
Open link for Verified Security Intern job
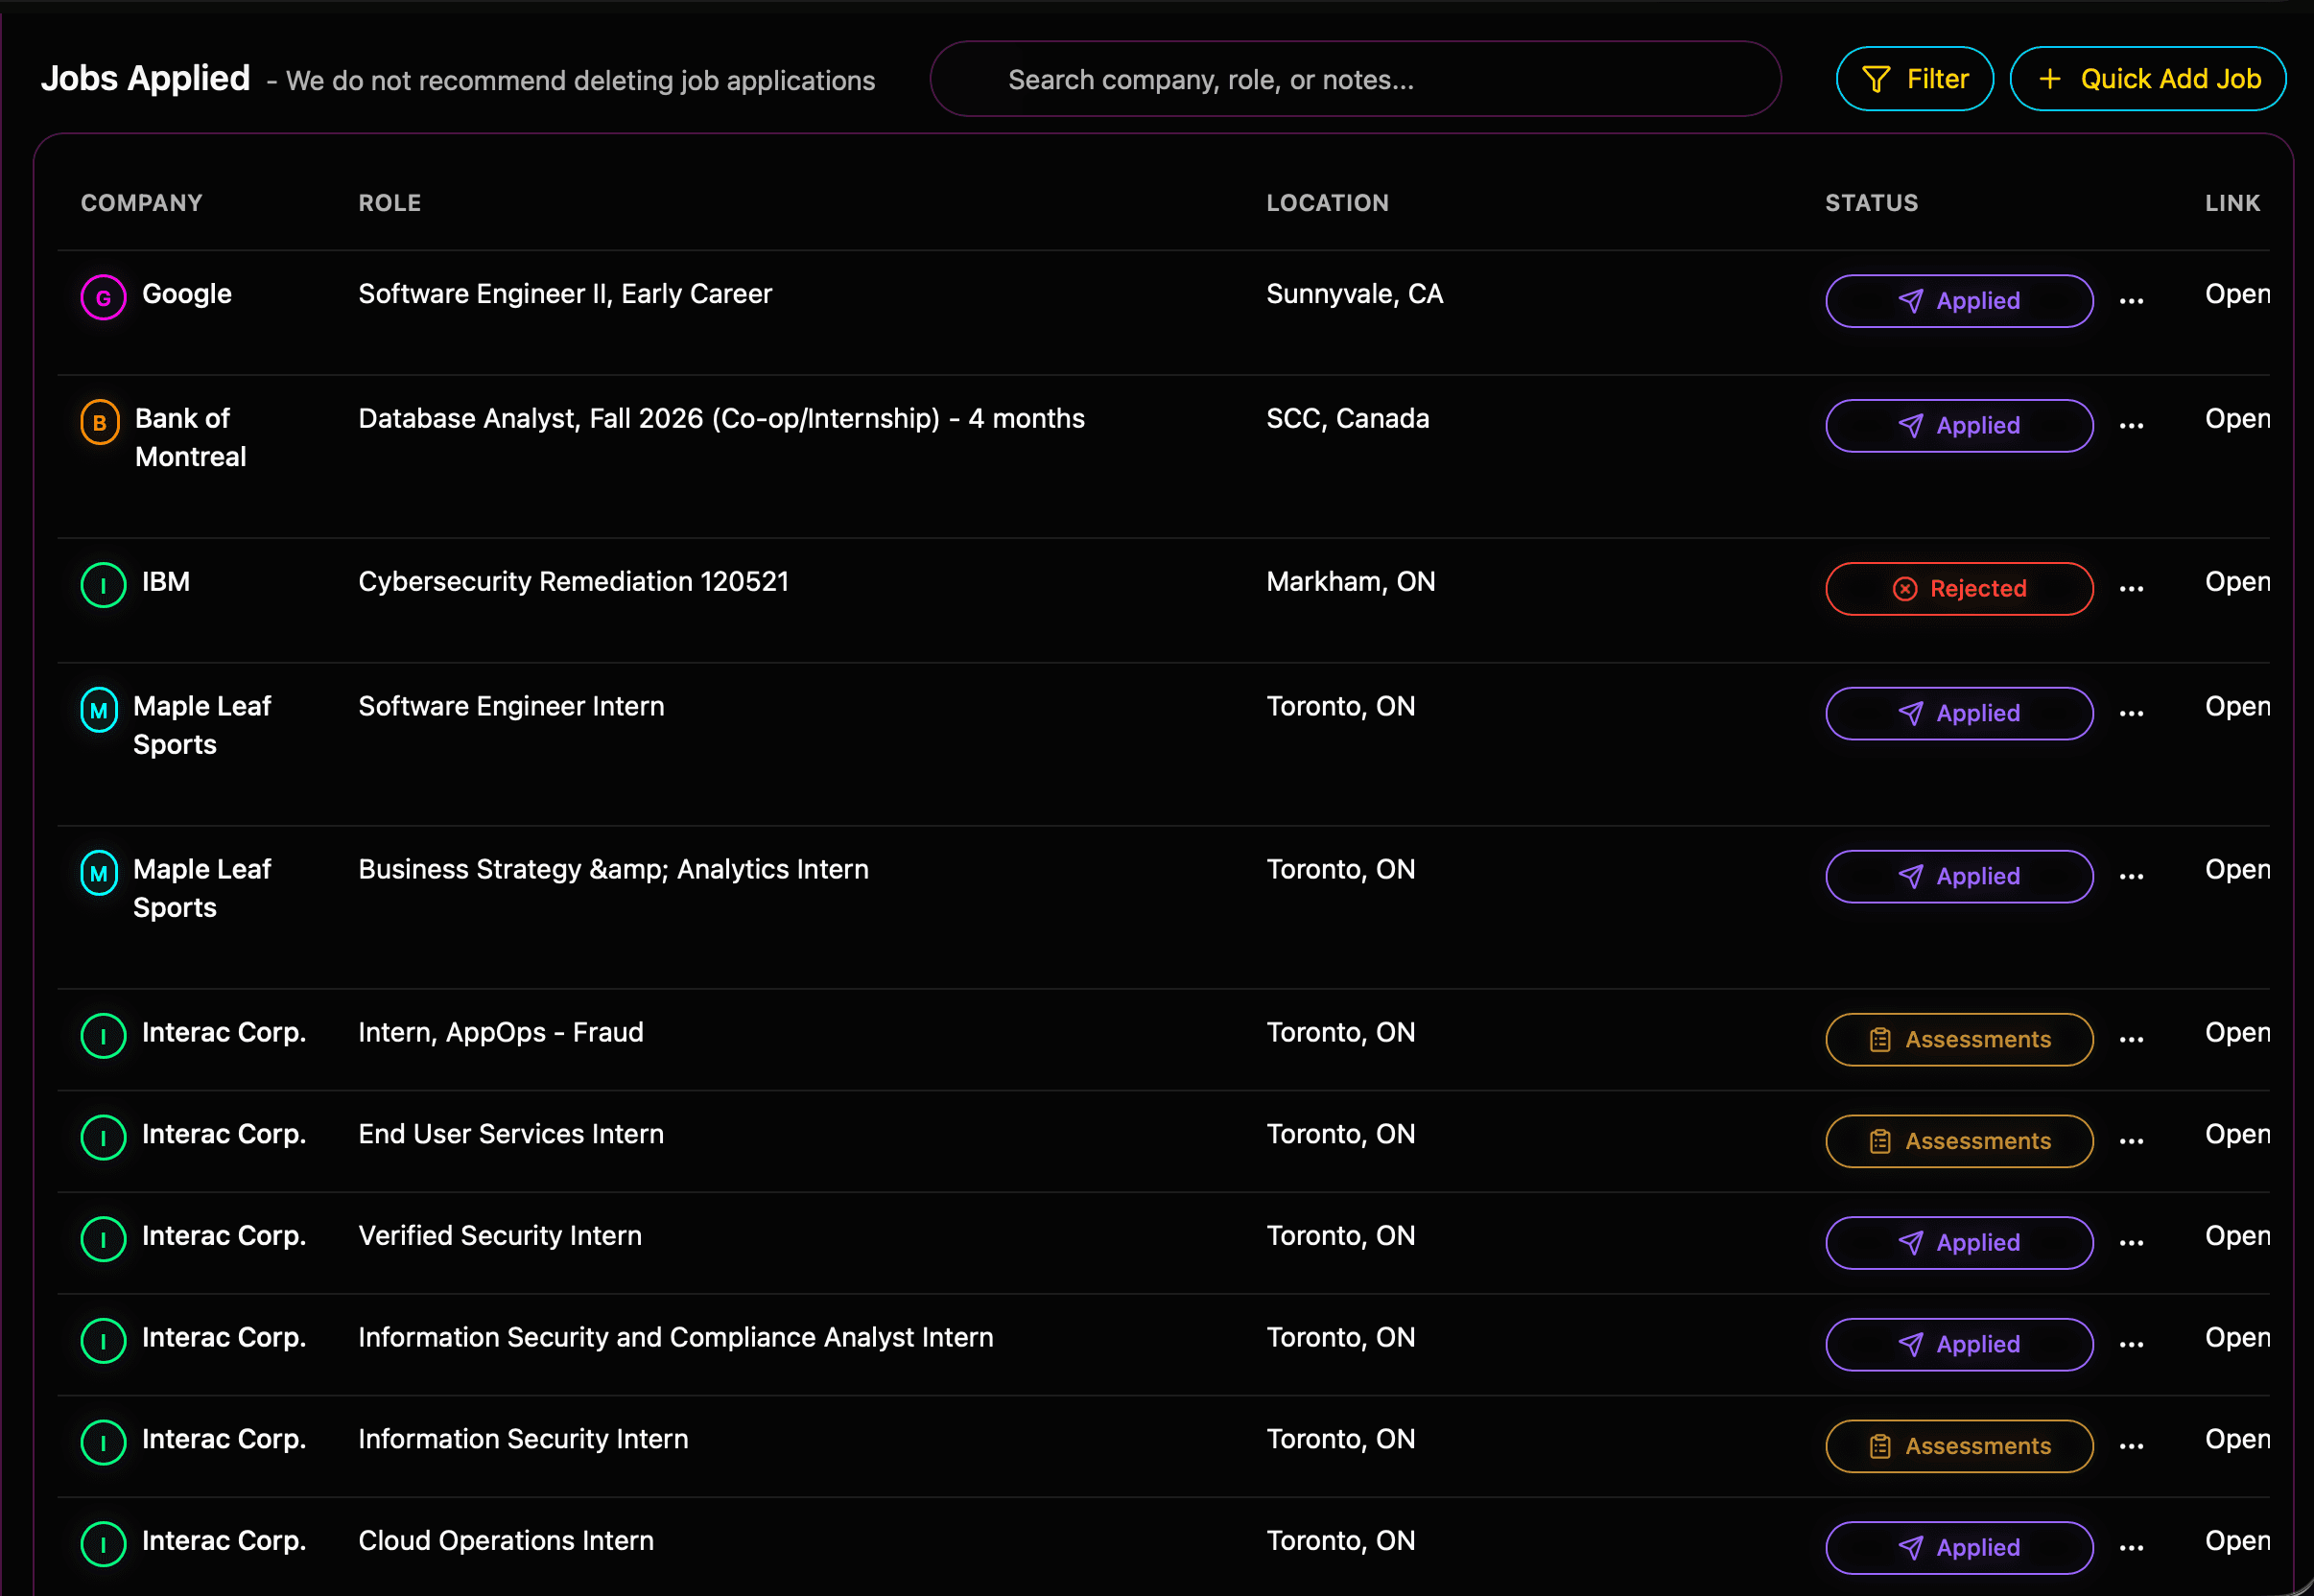tap(2237, 1236)
